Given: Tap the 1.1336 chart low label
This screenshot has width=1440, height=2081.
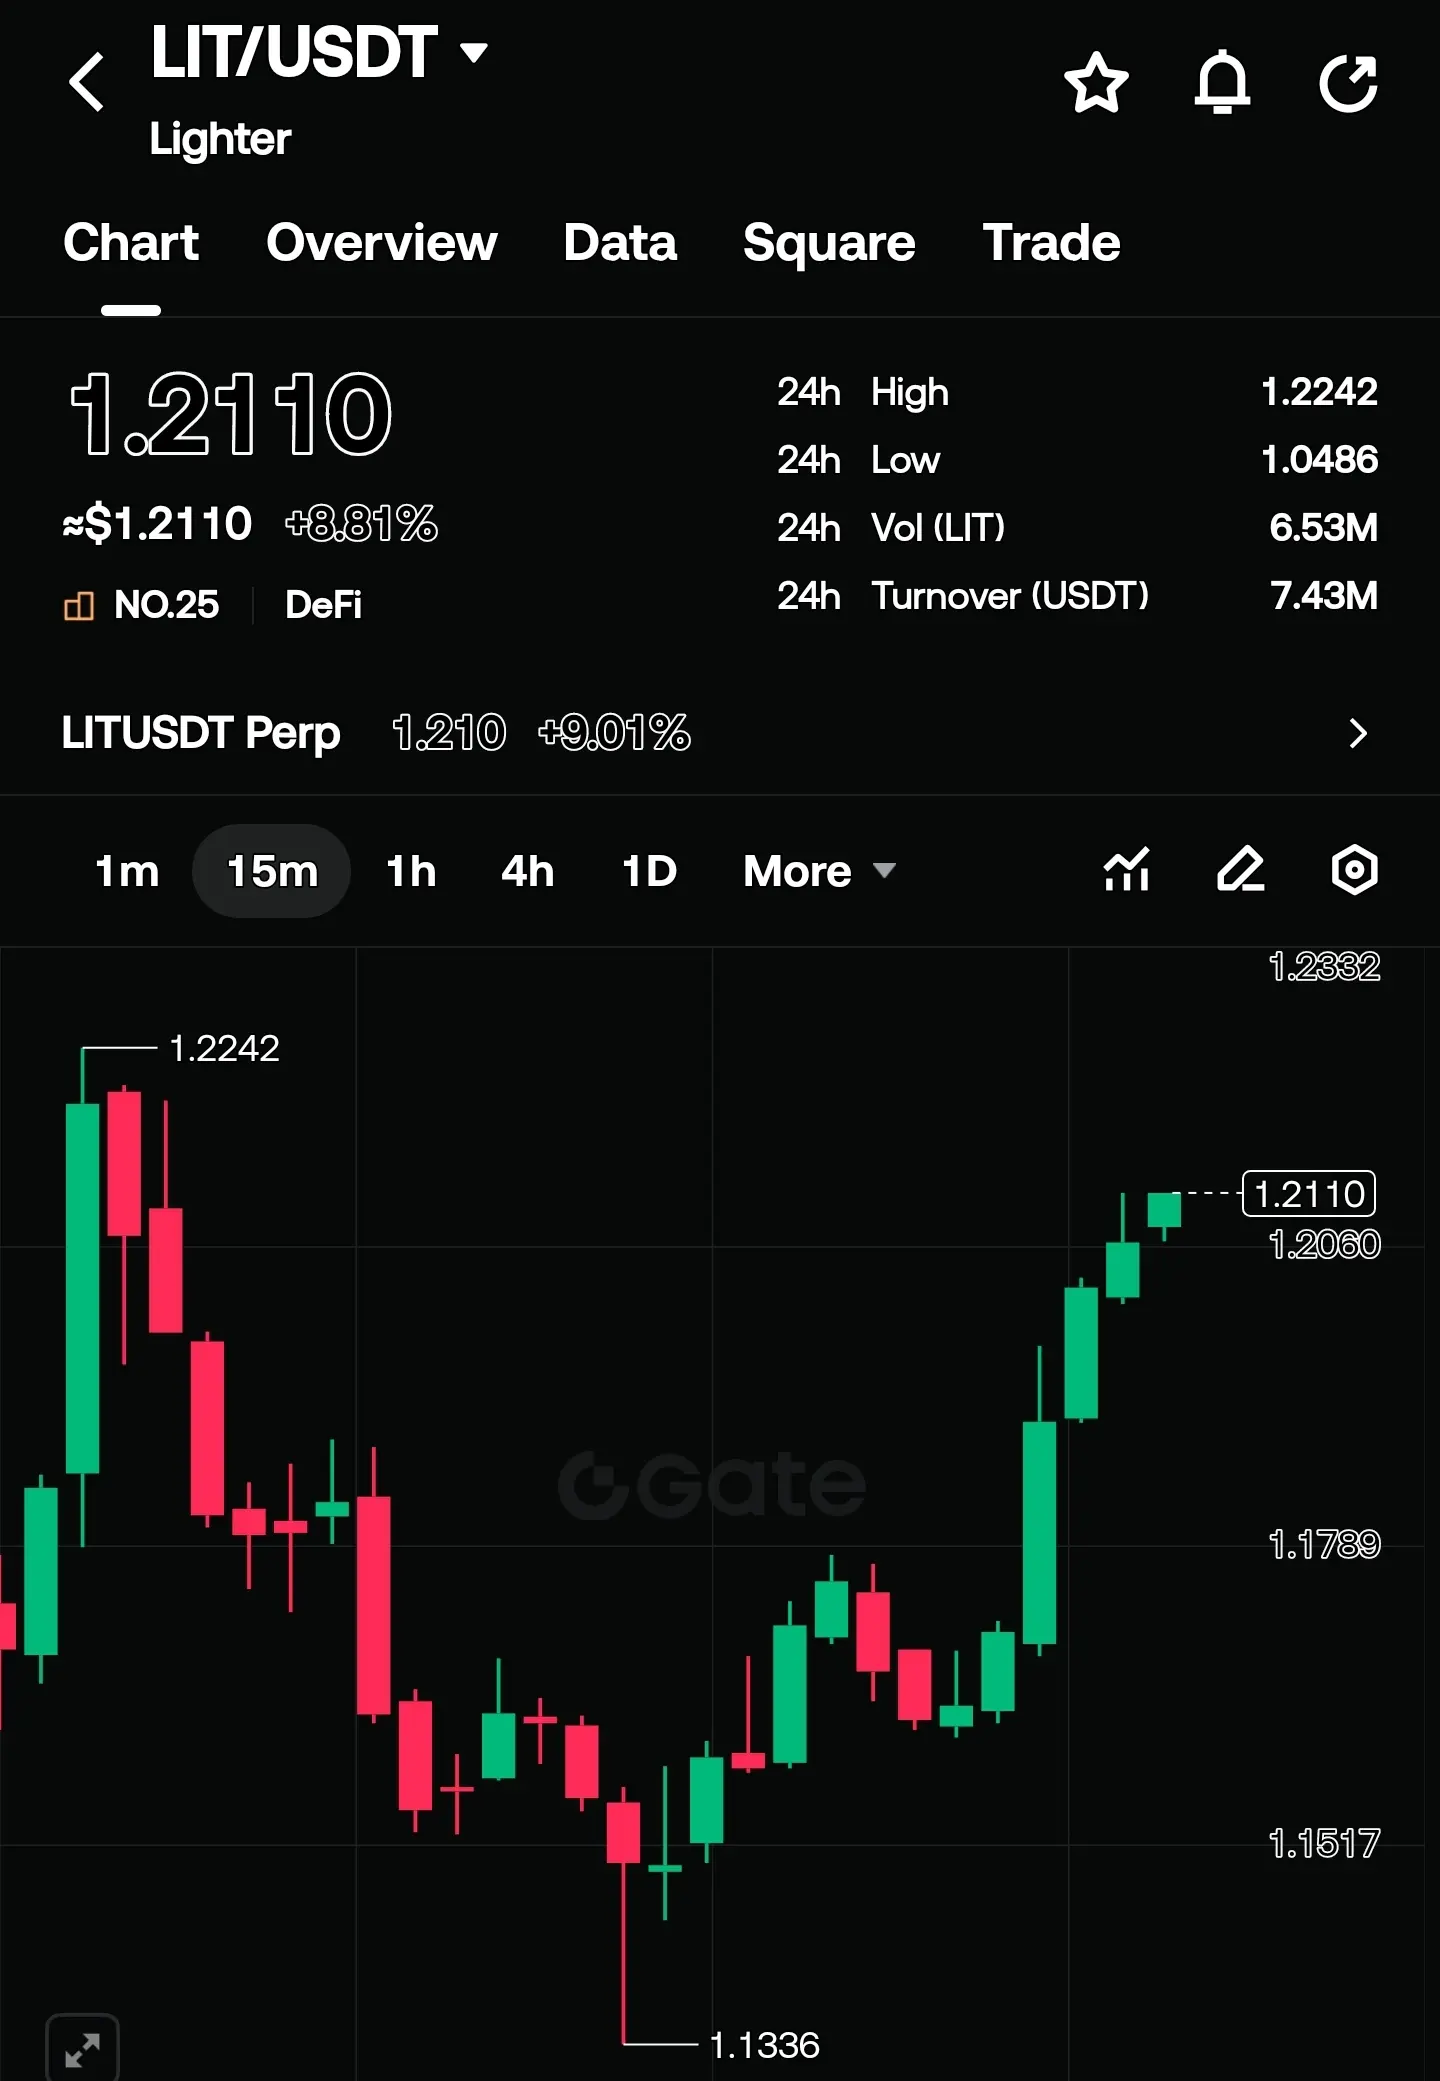Looking at the screenshot, I should click(764, 2045).
